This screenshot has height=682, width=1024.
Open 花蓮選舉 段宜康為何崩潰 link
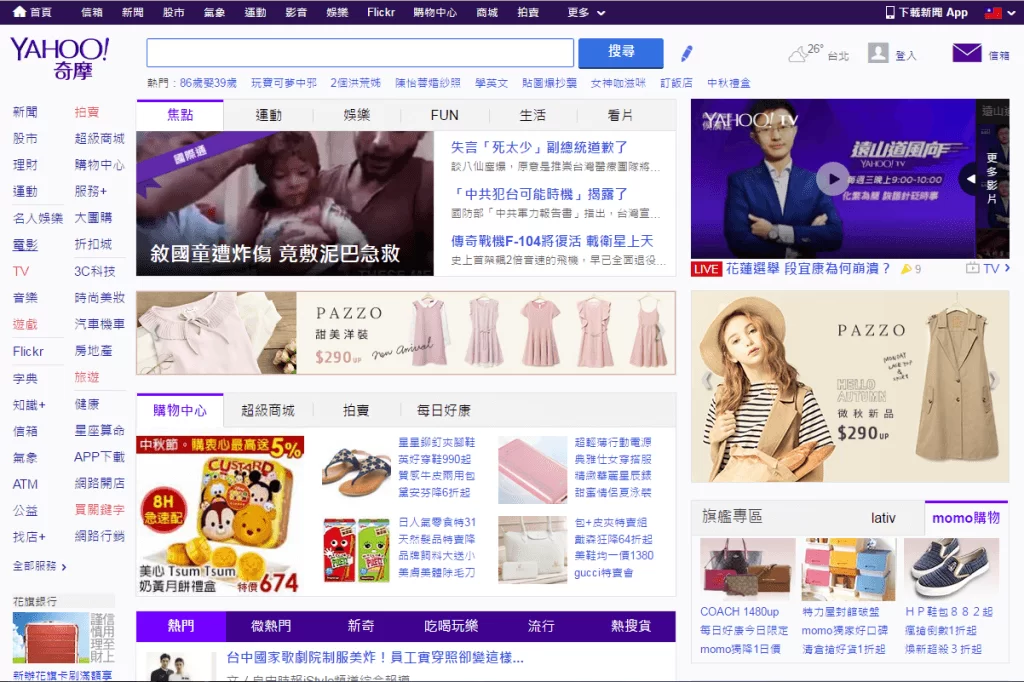[x=808, y=268]
